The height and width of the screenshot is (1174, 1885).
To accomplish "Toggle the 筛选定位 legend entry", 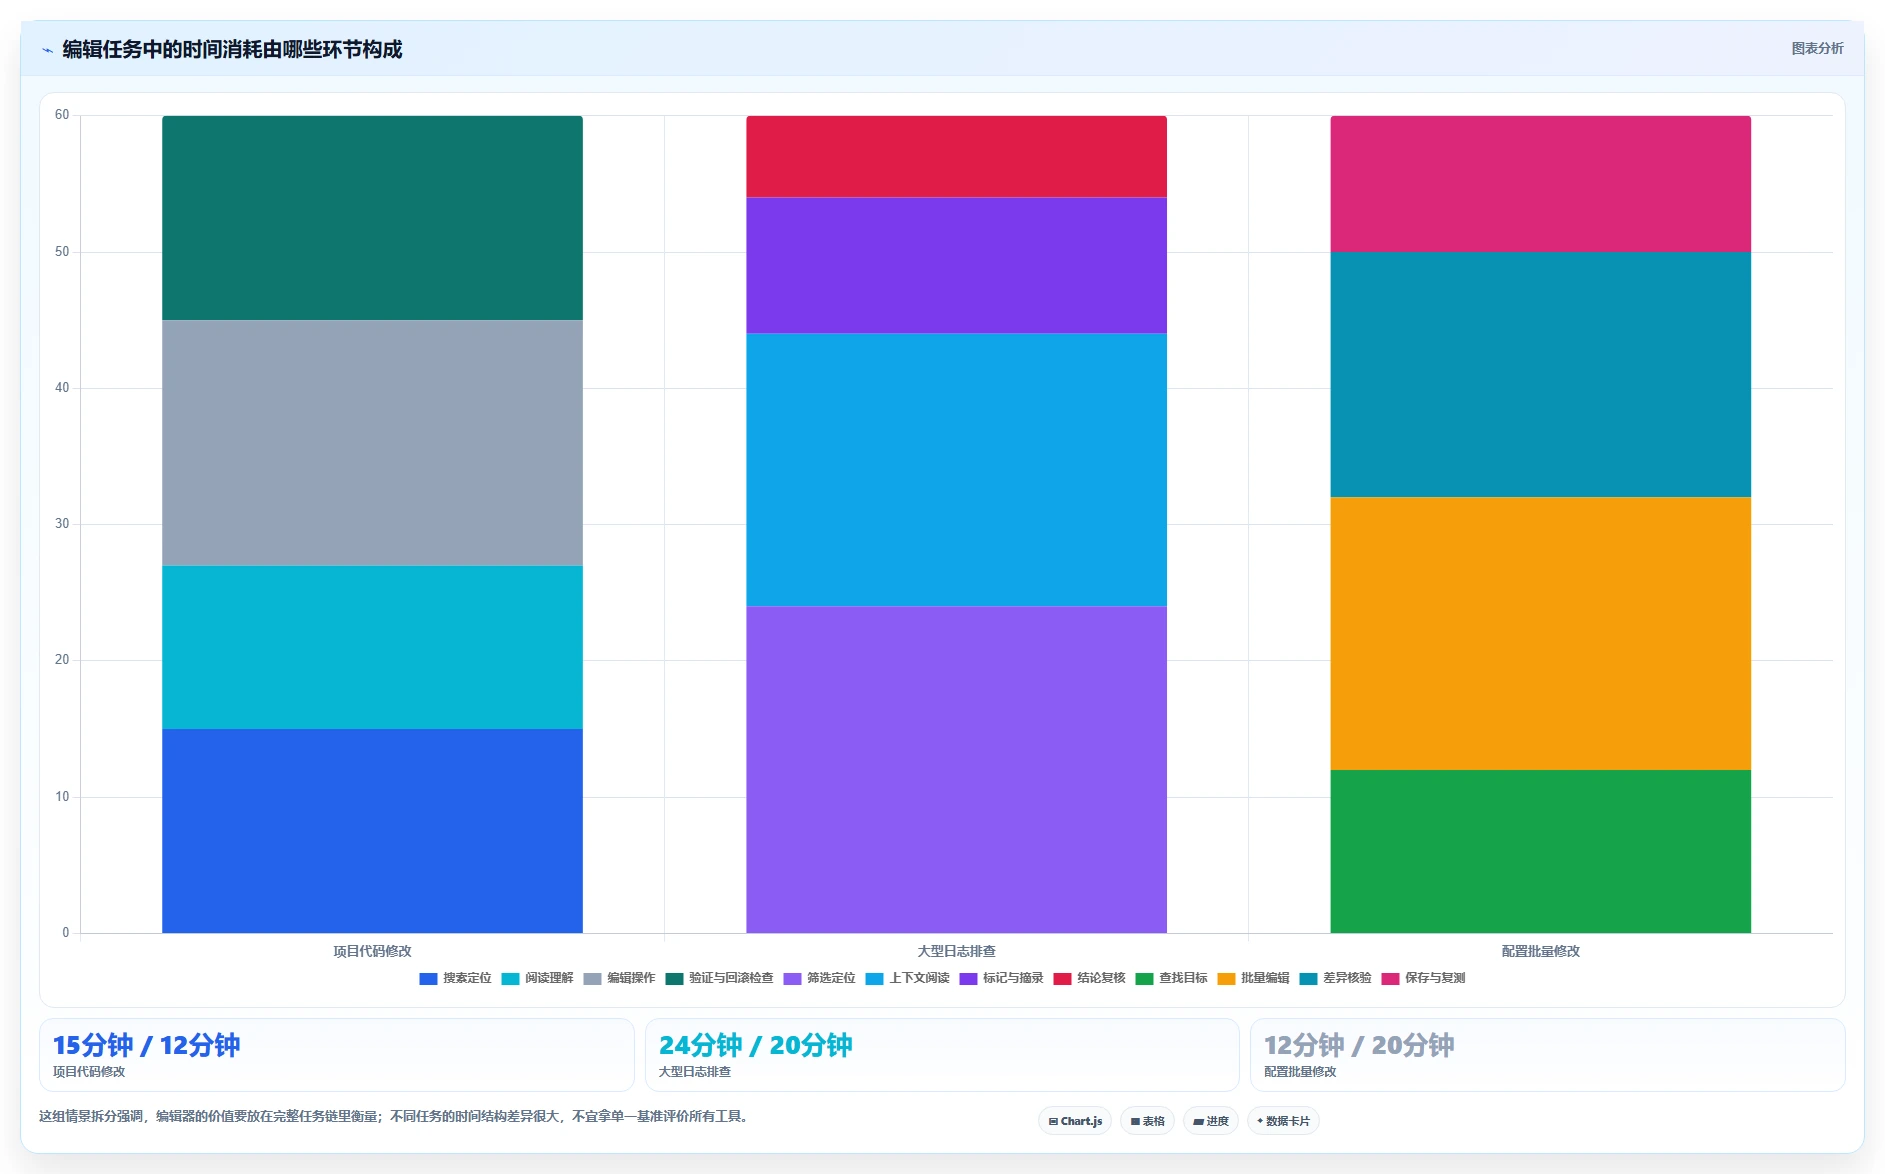I will 819,978.
